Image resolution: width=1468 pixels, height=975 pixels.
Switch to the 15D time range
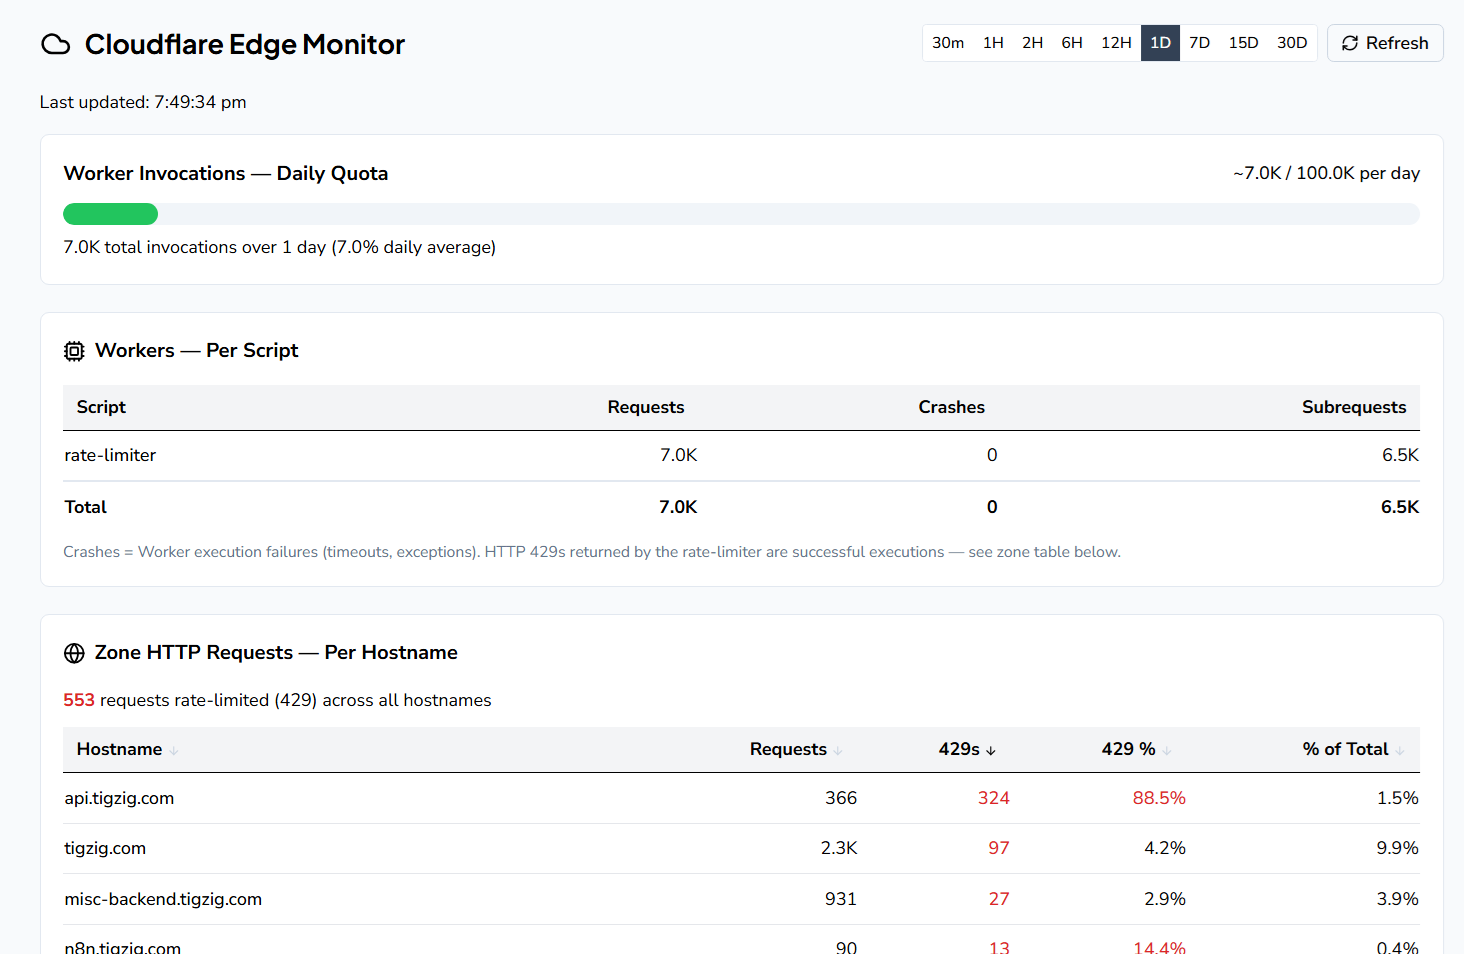point(1243,43)
